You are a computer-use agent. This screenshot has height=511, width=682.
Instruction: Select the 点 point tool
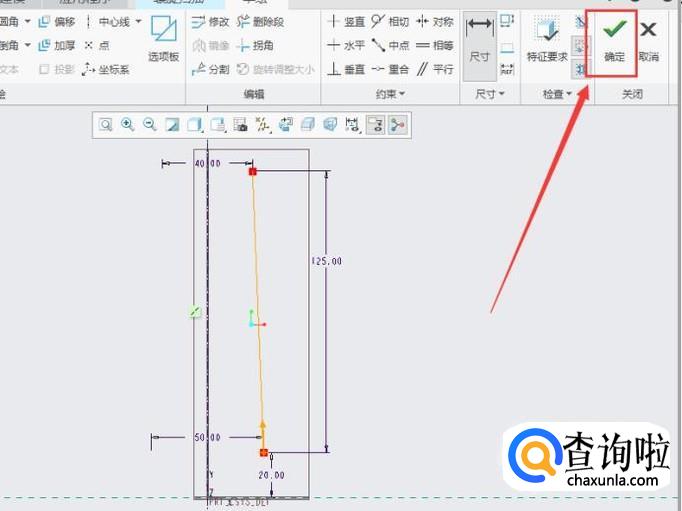(97, 45)
